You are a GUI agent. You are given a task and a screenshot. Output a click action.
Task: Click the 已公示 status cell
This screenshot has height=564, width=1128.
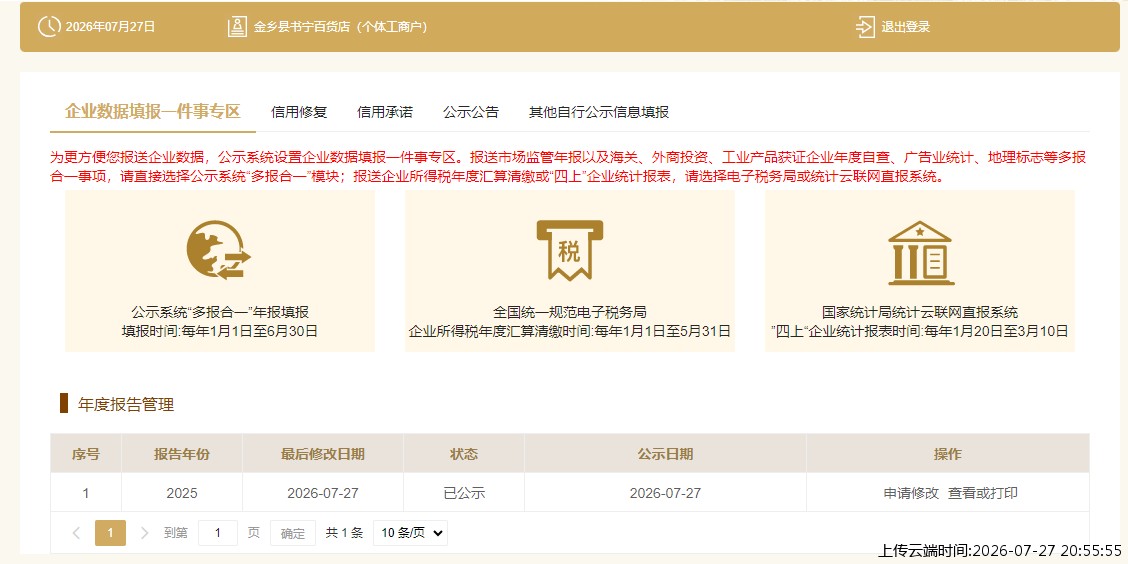(464, 494)
